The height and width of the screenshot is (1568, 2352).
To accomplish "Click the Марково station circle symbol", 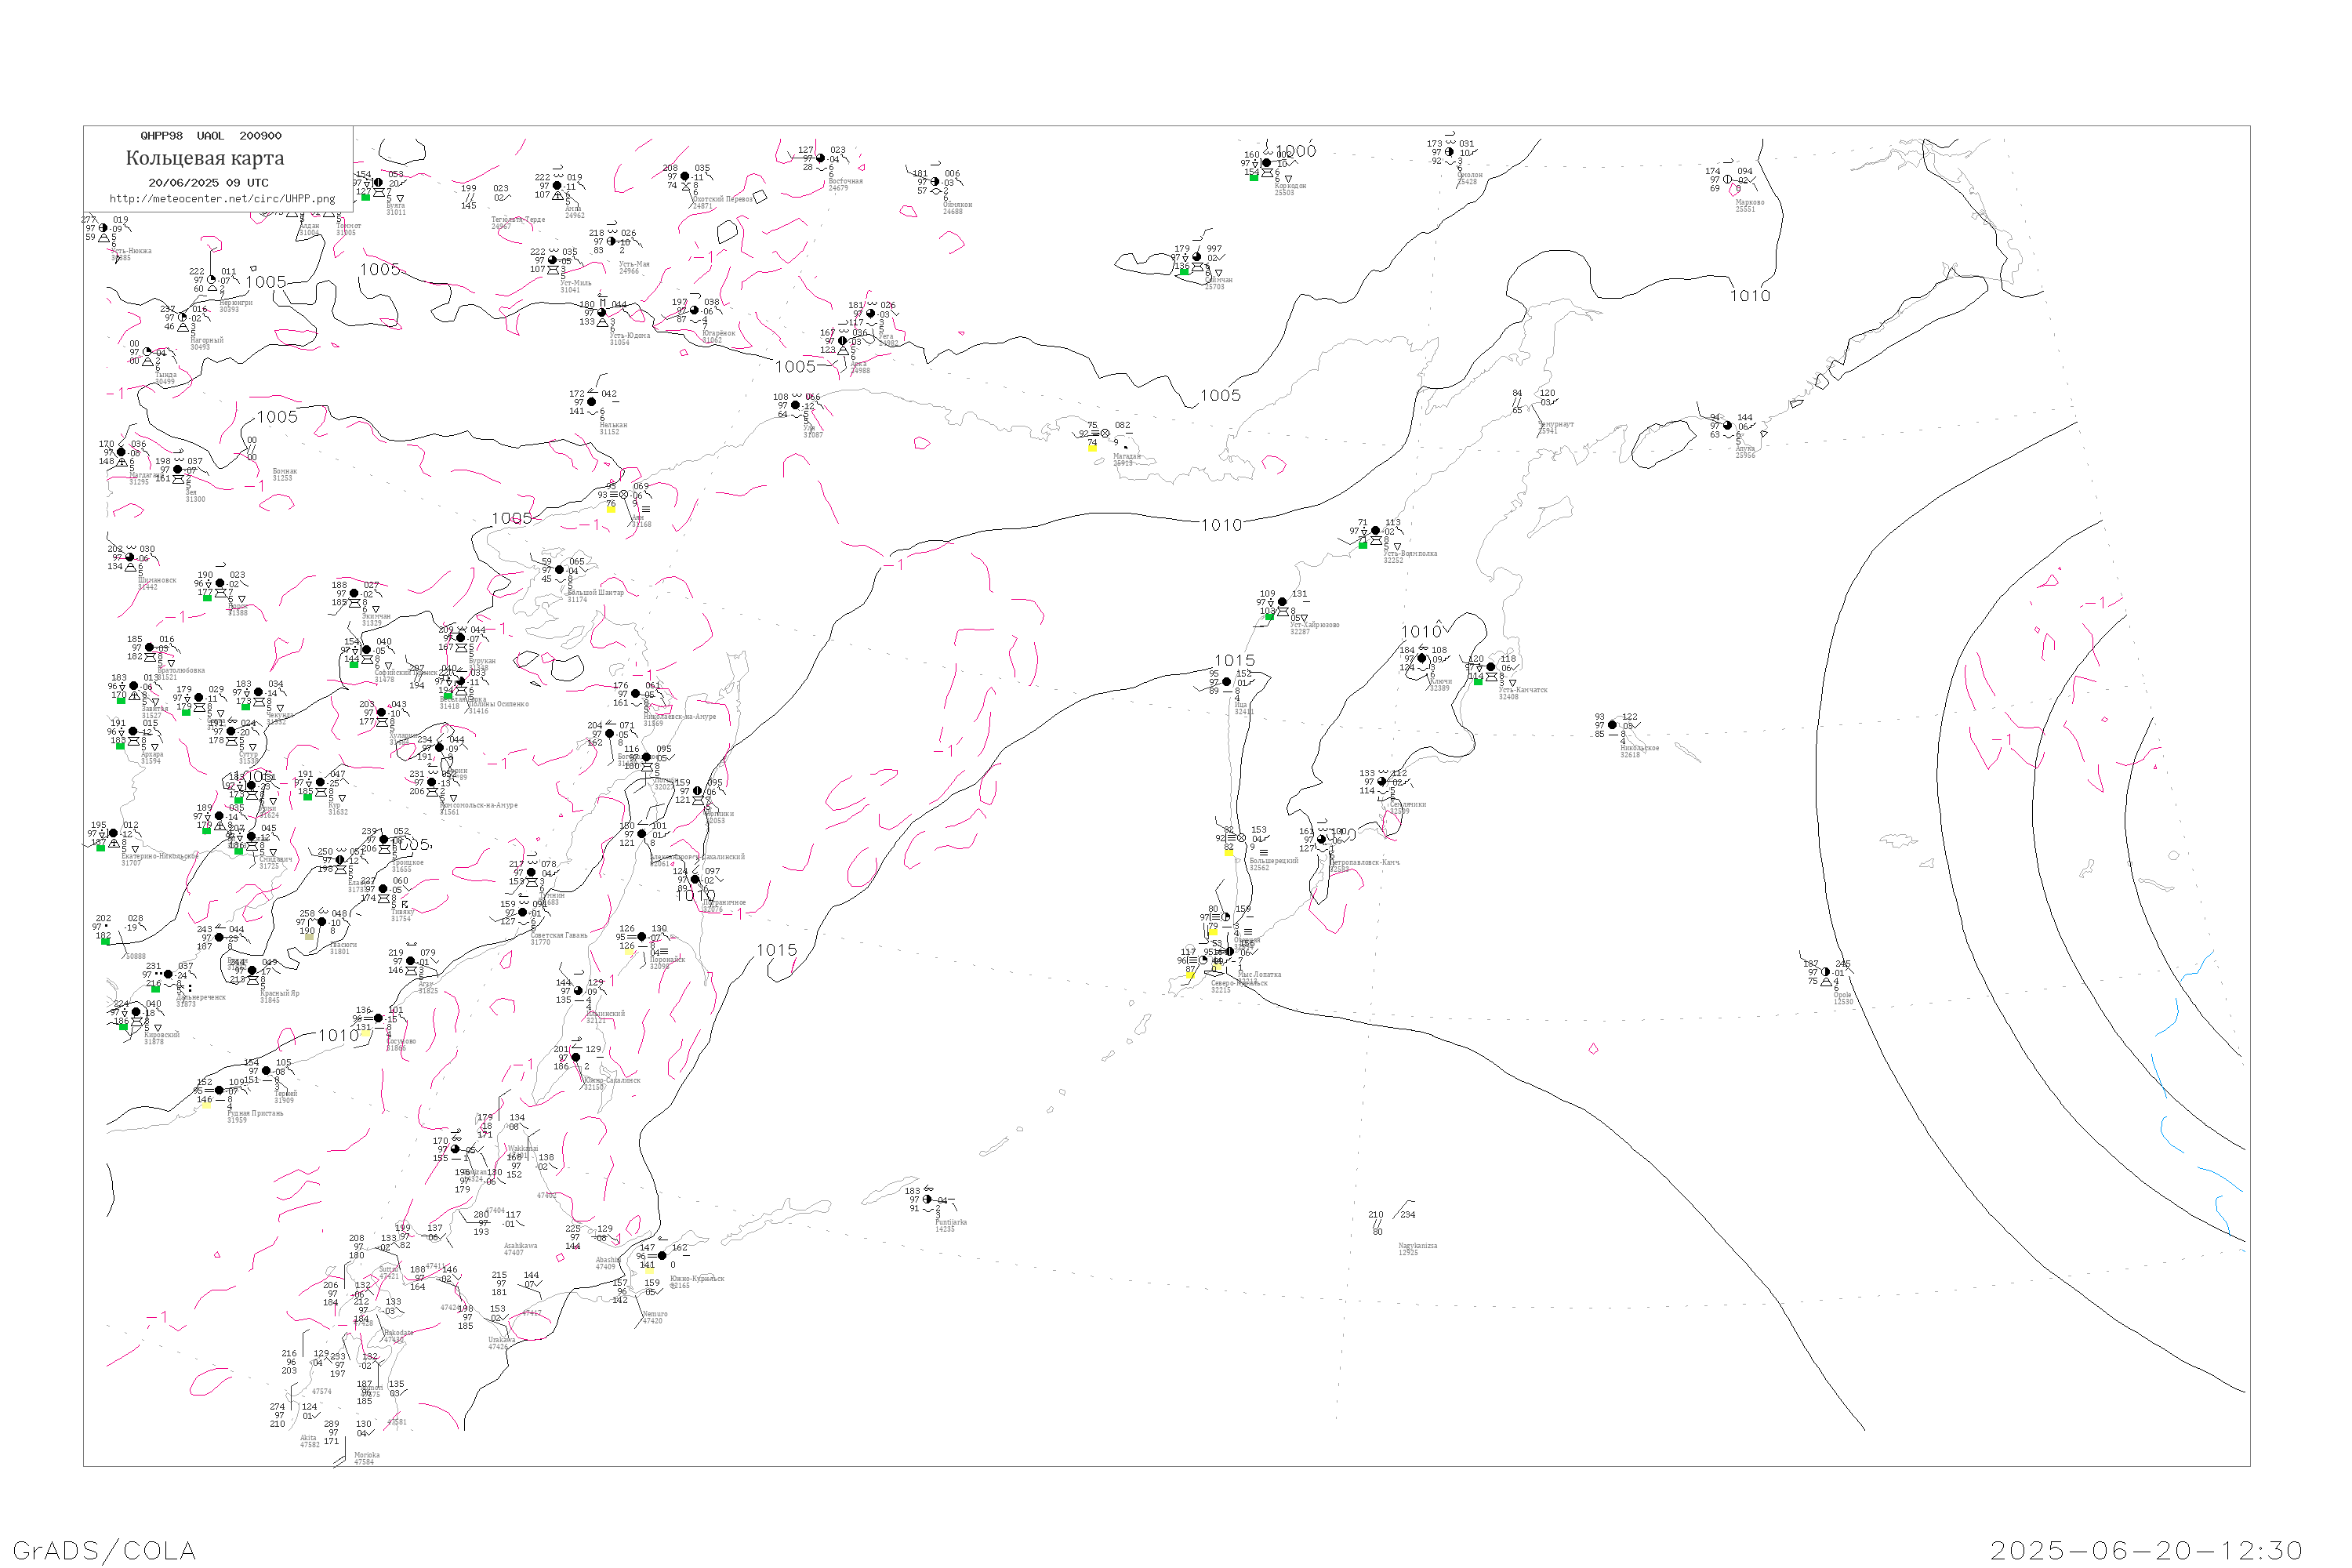I will [x=1727, y=180].
